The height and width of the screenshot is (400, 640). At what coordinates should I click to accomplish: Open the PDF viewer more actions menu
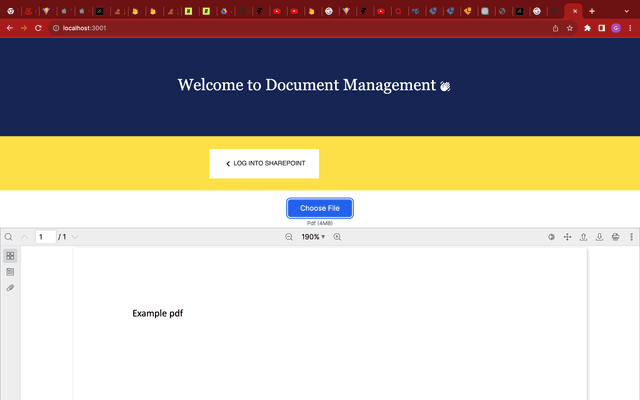tap(631, 237)
